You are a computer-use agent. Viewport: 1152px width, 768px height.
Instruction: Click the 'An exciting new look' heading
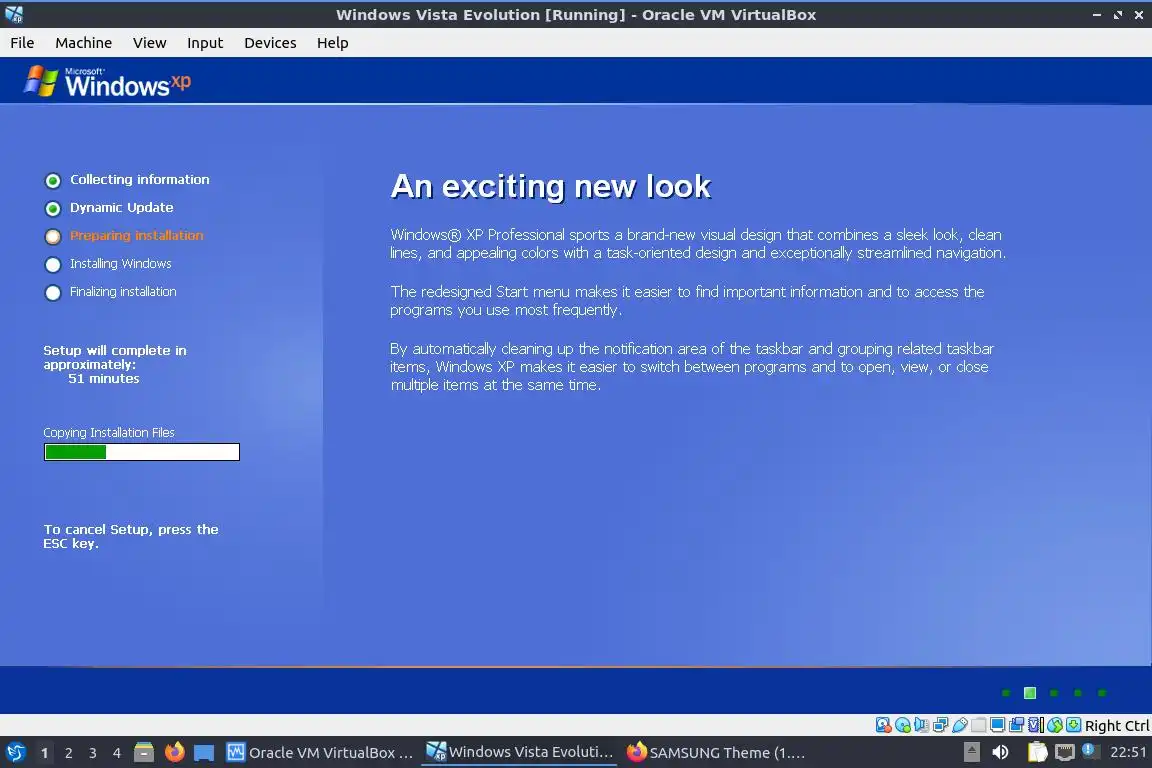551,187
